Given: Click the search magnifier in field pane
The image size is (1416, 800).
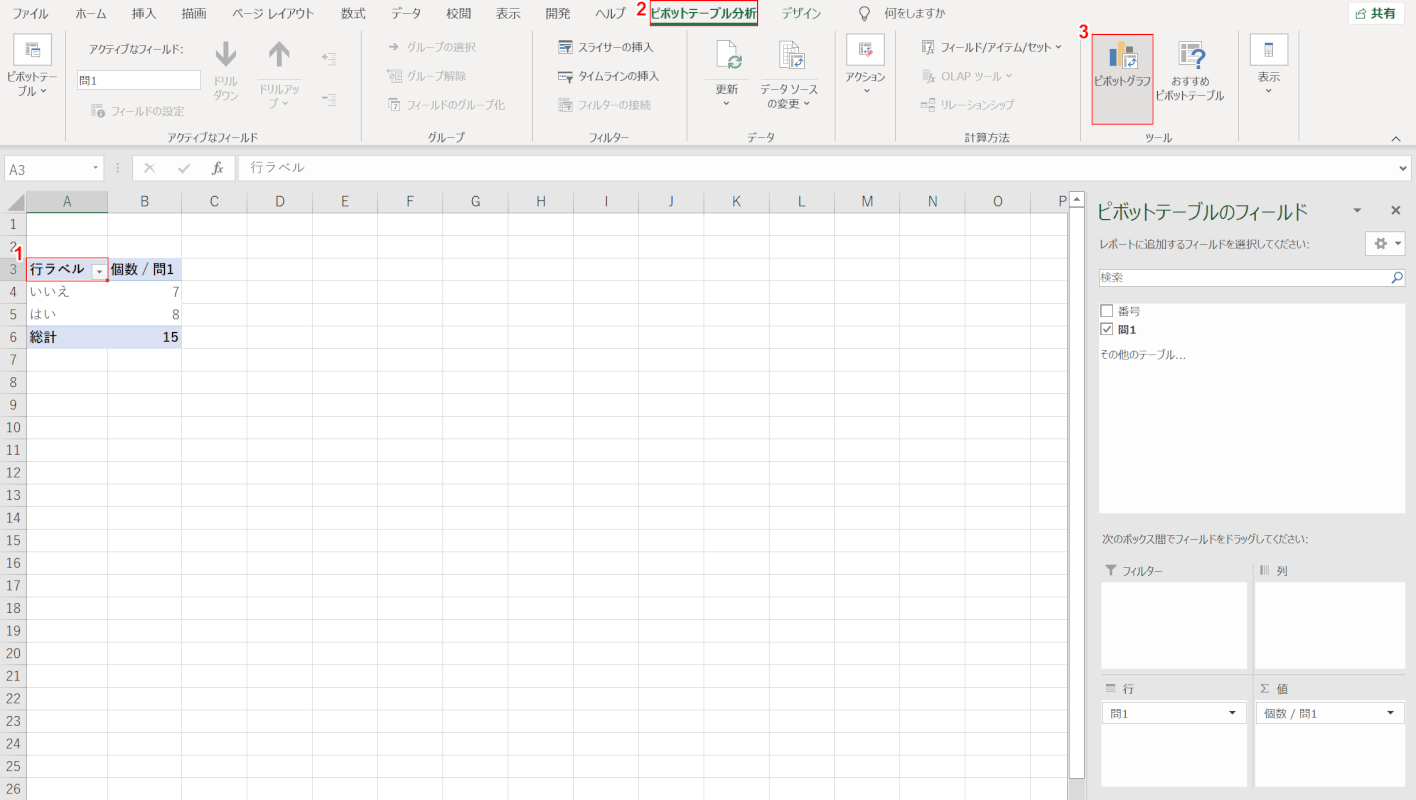Looking at the screenshot, I should tap(1397, 278).
